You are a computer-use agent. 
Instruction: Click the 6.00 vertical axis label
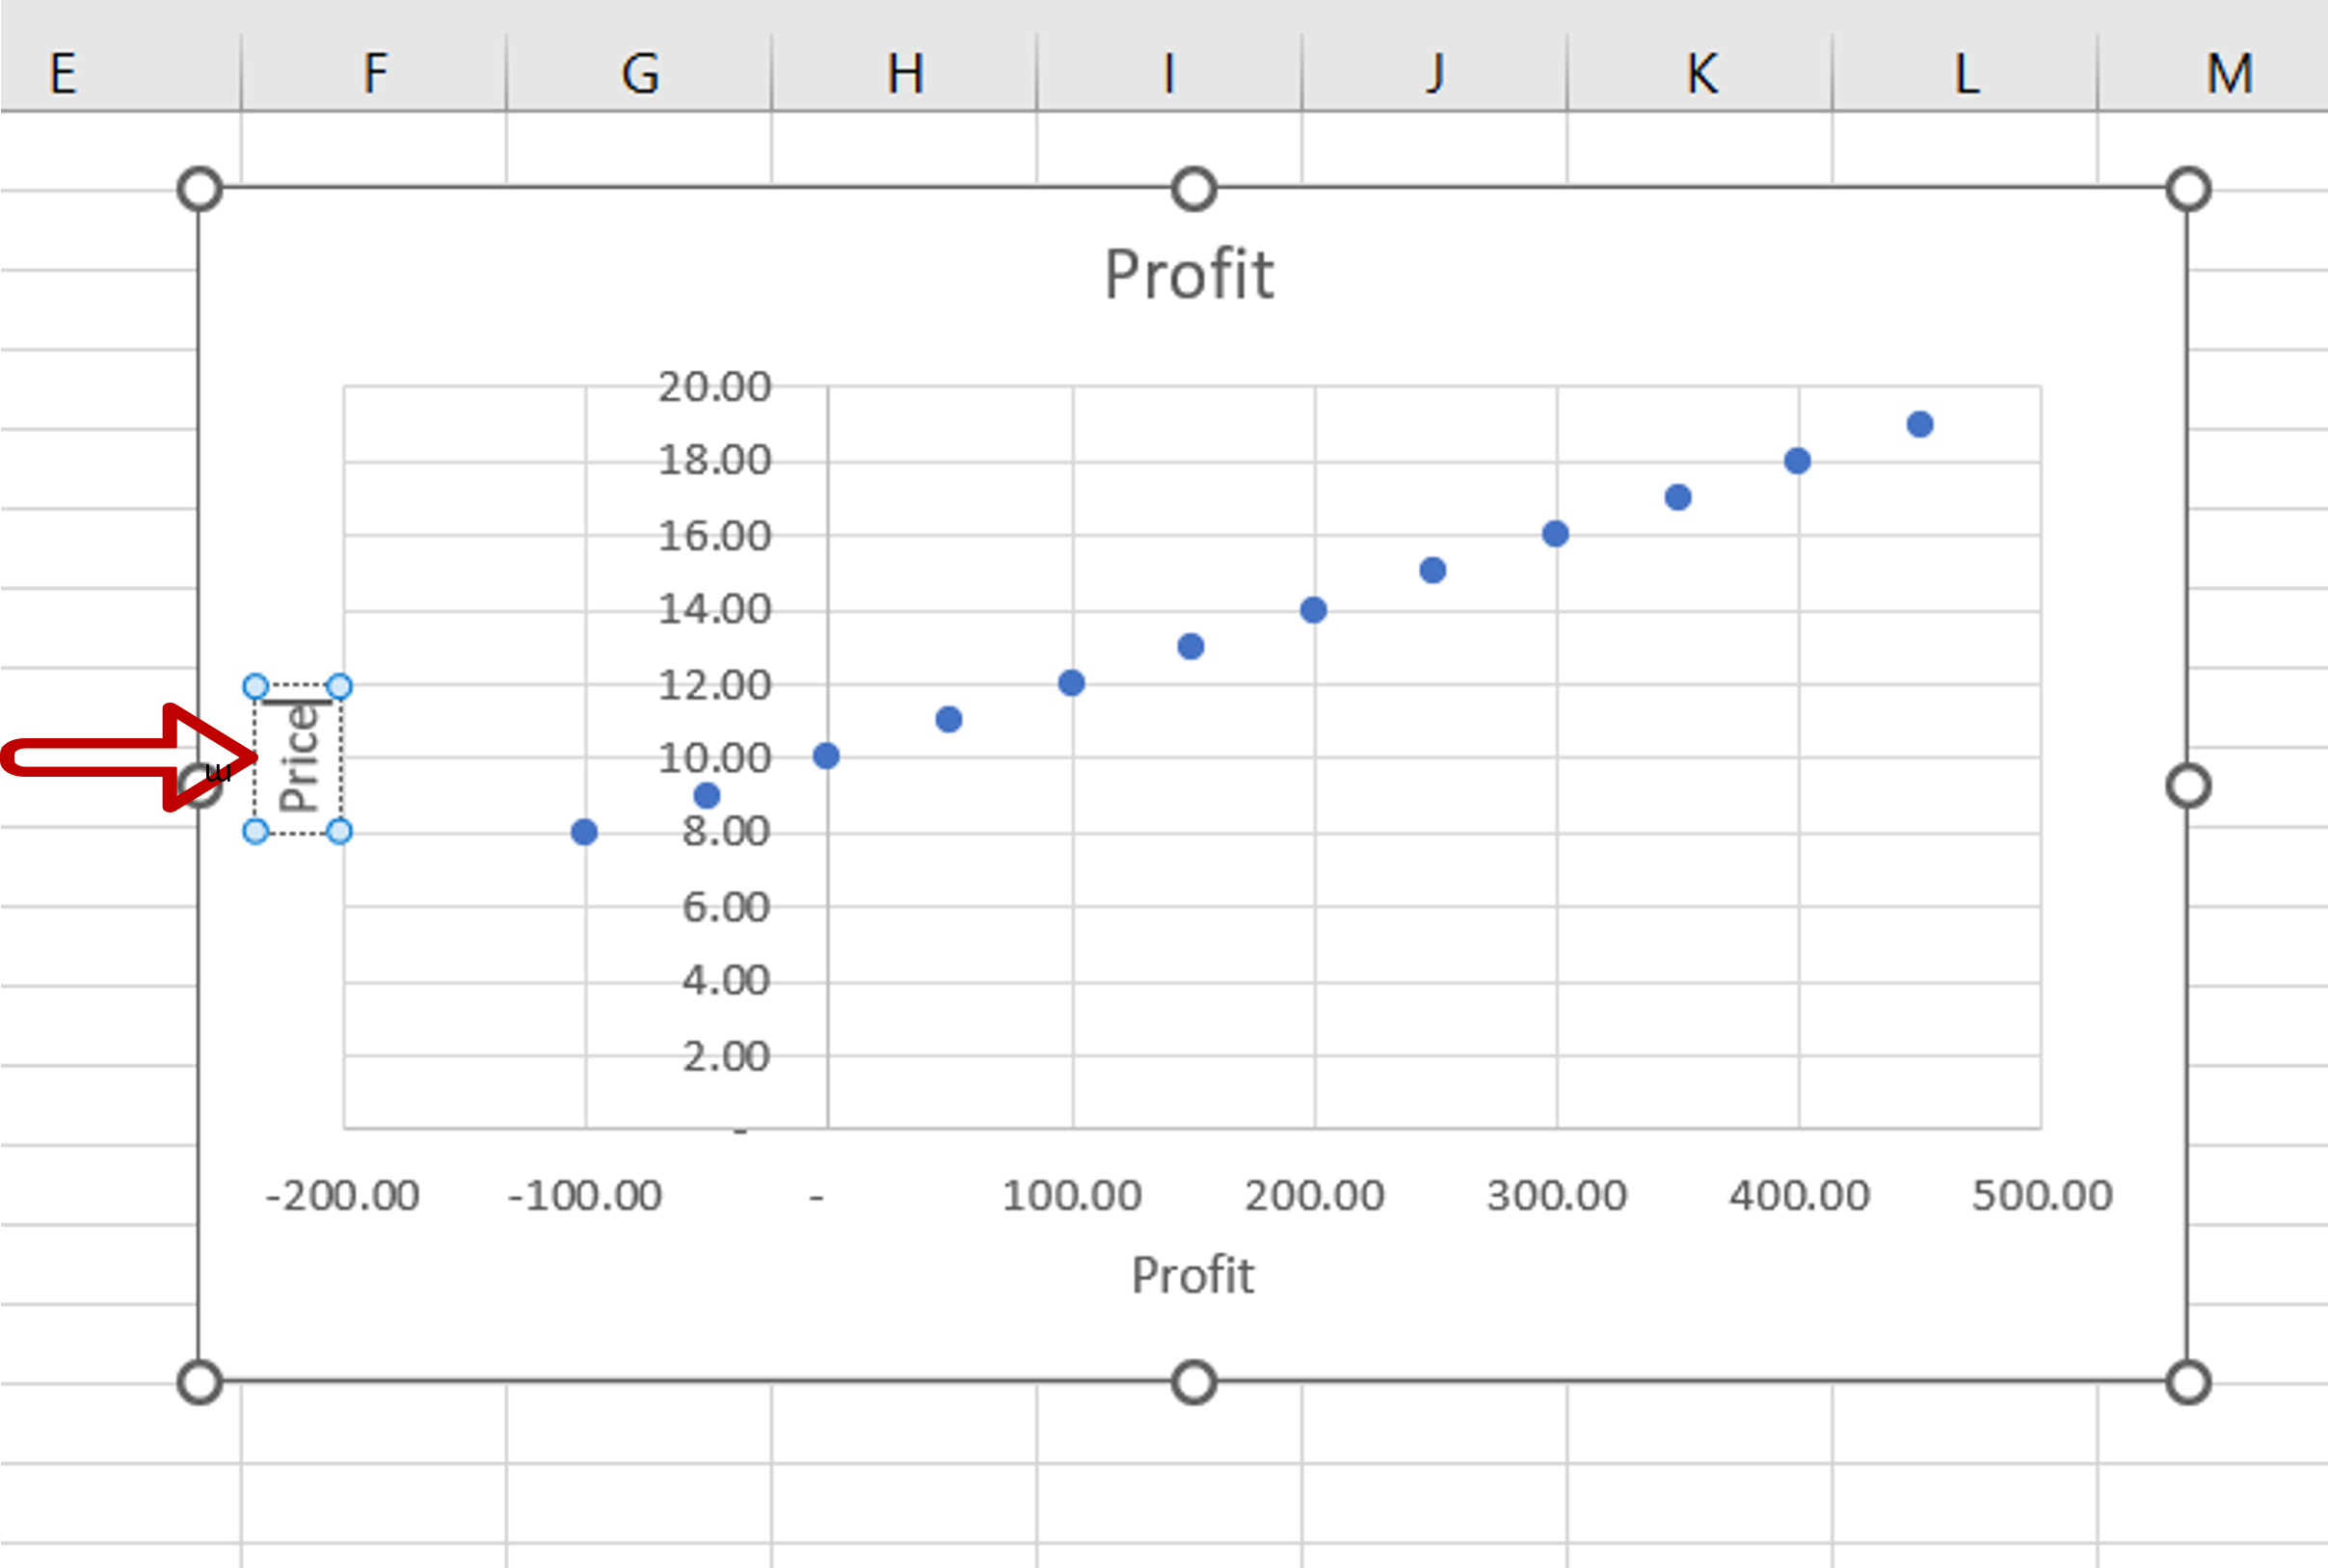pos(726,907)
